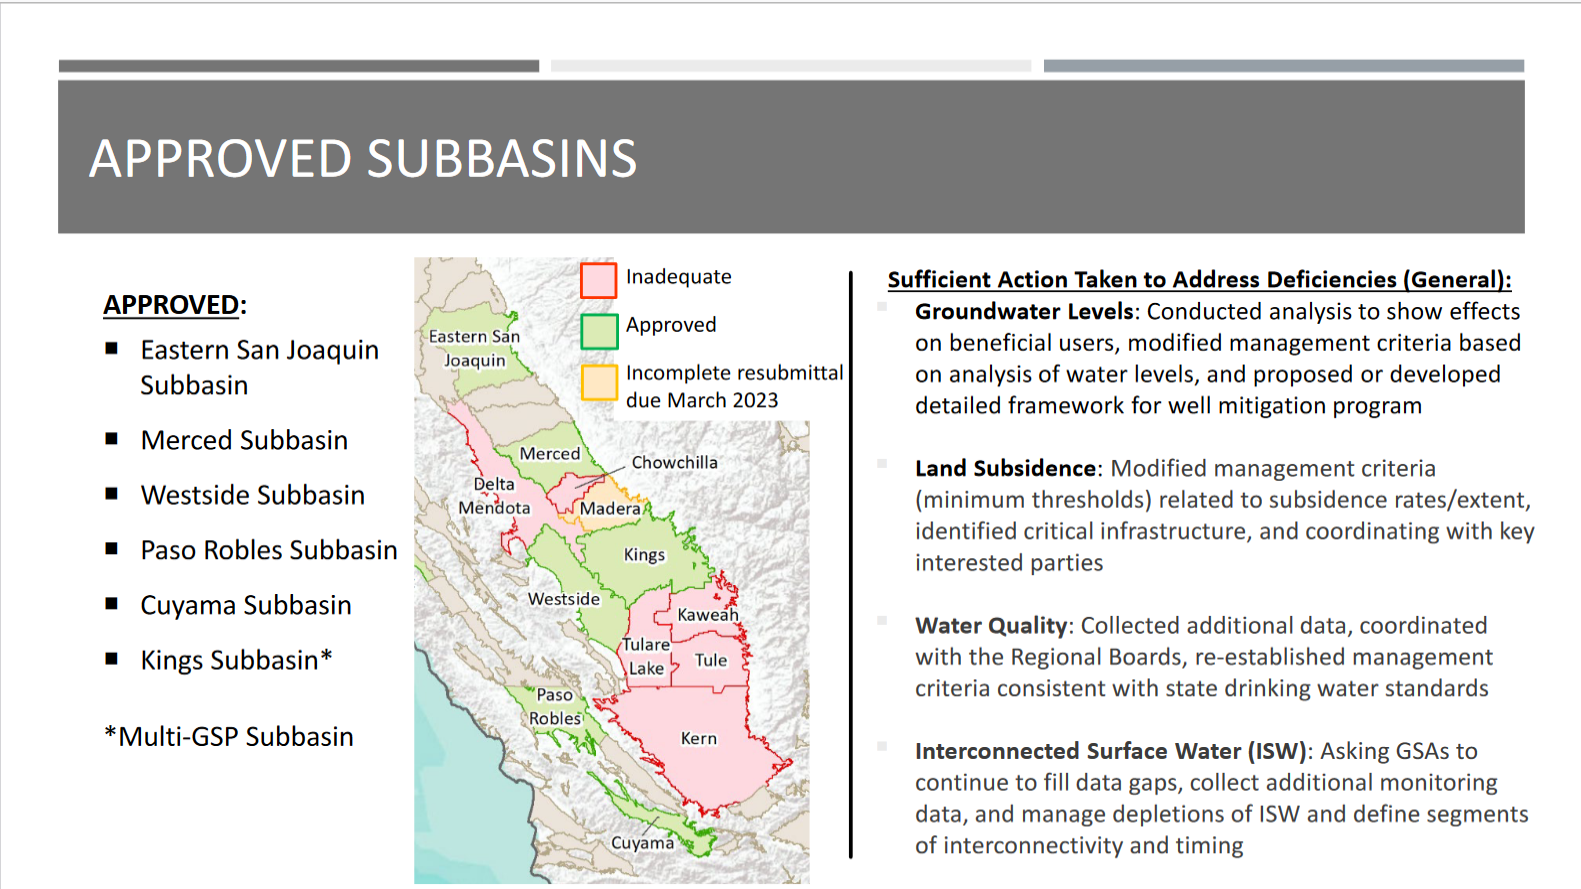Click the Paso Robles map label
The image size is (1581, 889).
[x=555, y=706]
